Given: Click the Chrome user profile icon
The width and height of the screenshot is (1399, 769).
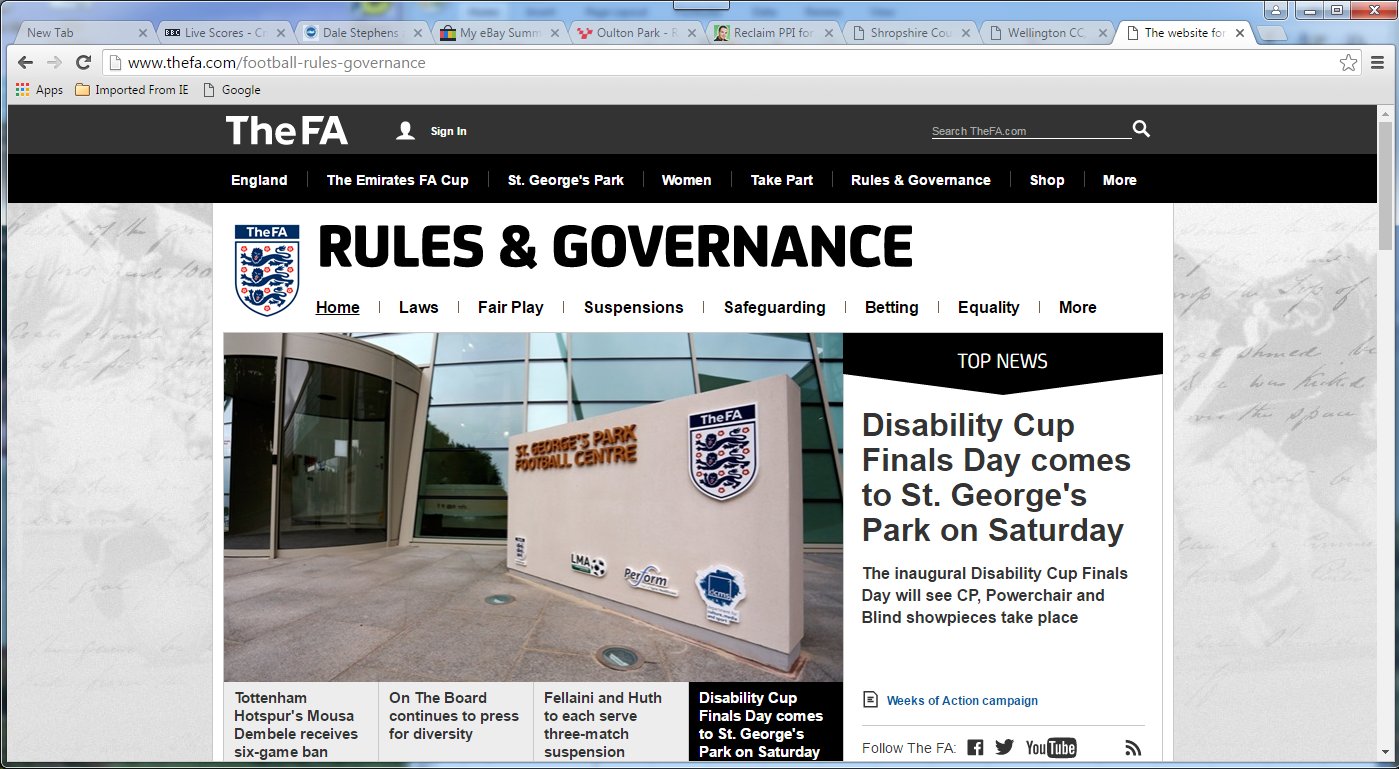Looking at the screenshot, I should pos(1277,10).
